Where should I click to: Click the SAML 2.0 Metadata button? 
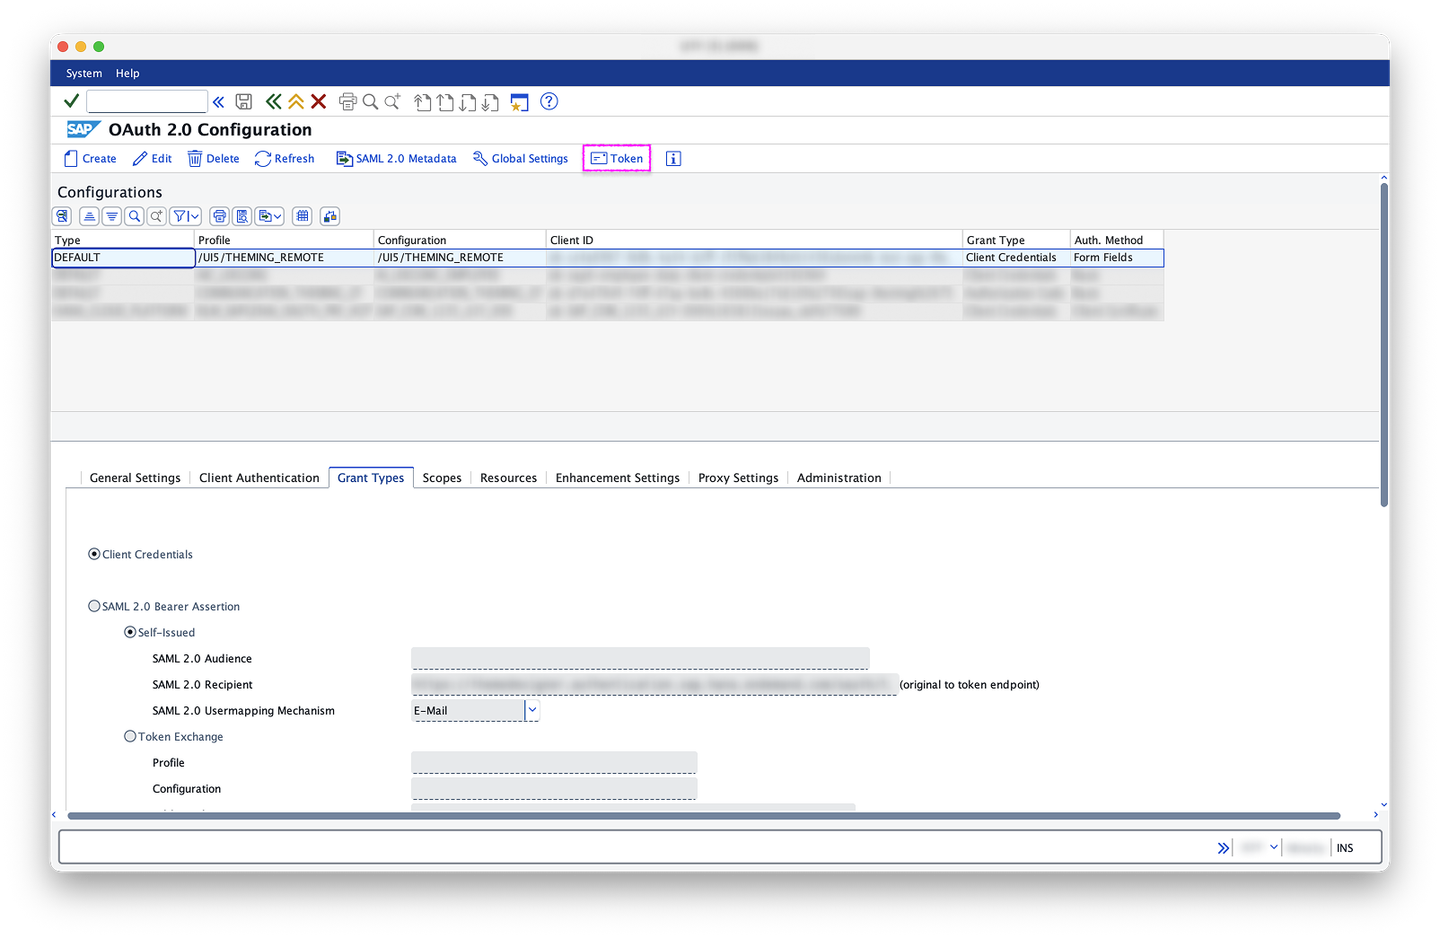coord(396,159)
